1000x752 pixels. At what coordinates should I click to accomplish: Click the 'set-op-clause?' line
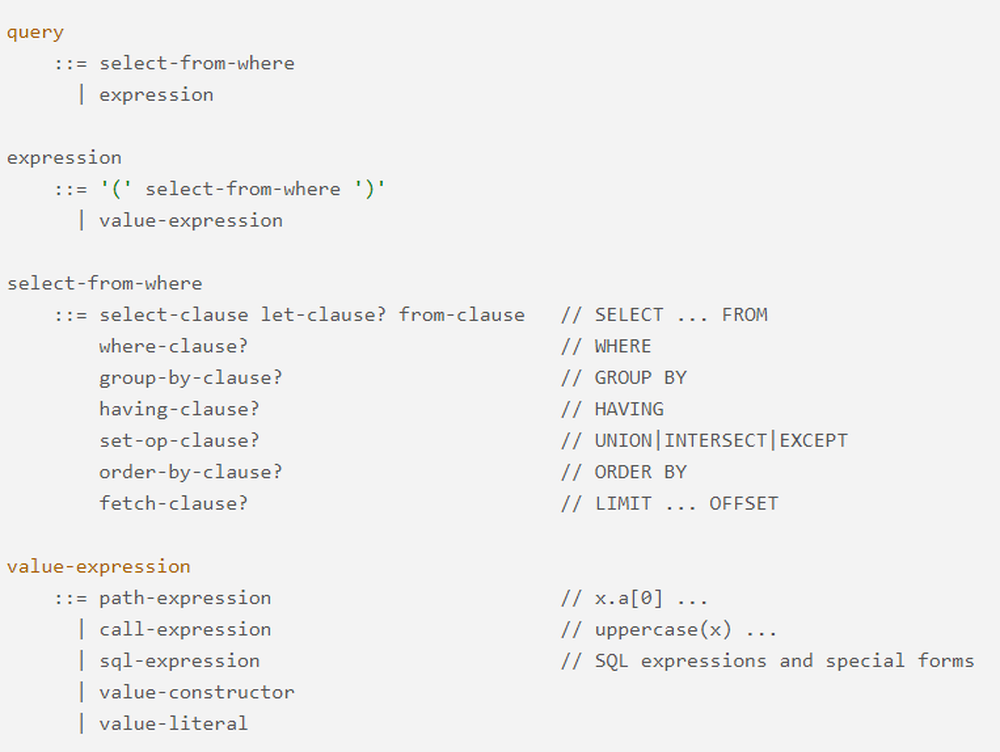(179, 441)
